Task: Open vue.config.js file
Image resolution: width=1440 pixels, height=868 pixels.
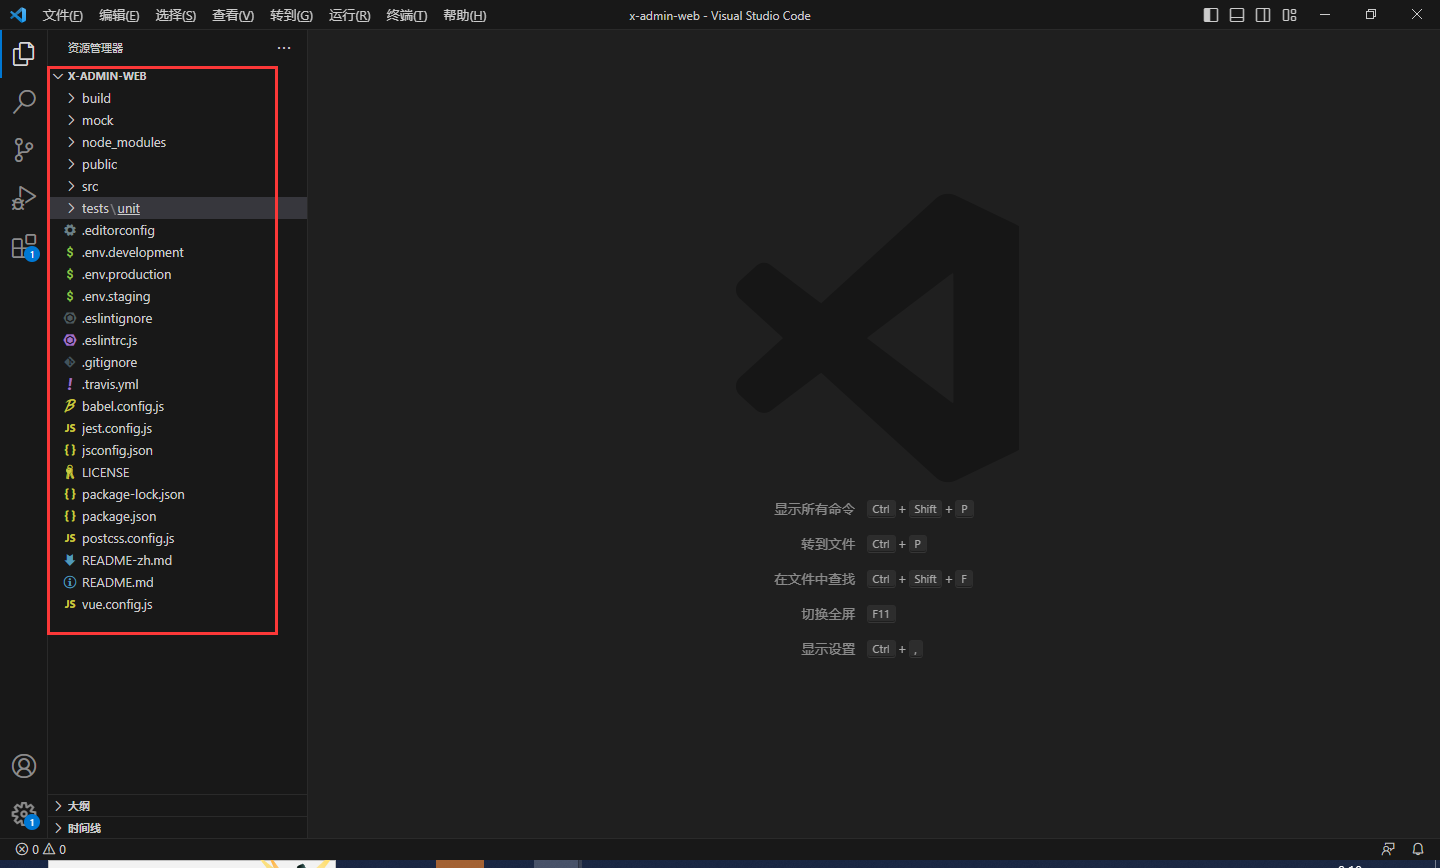Action: tap(178, 604)
